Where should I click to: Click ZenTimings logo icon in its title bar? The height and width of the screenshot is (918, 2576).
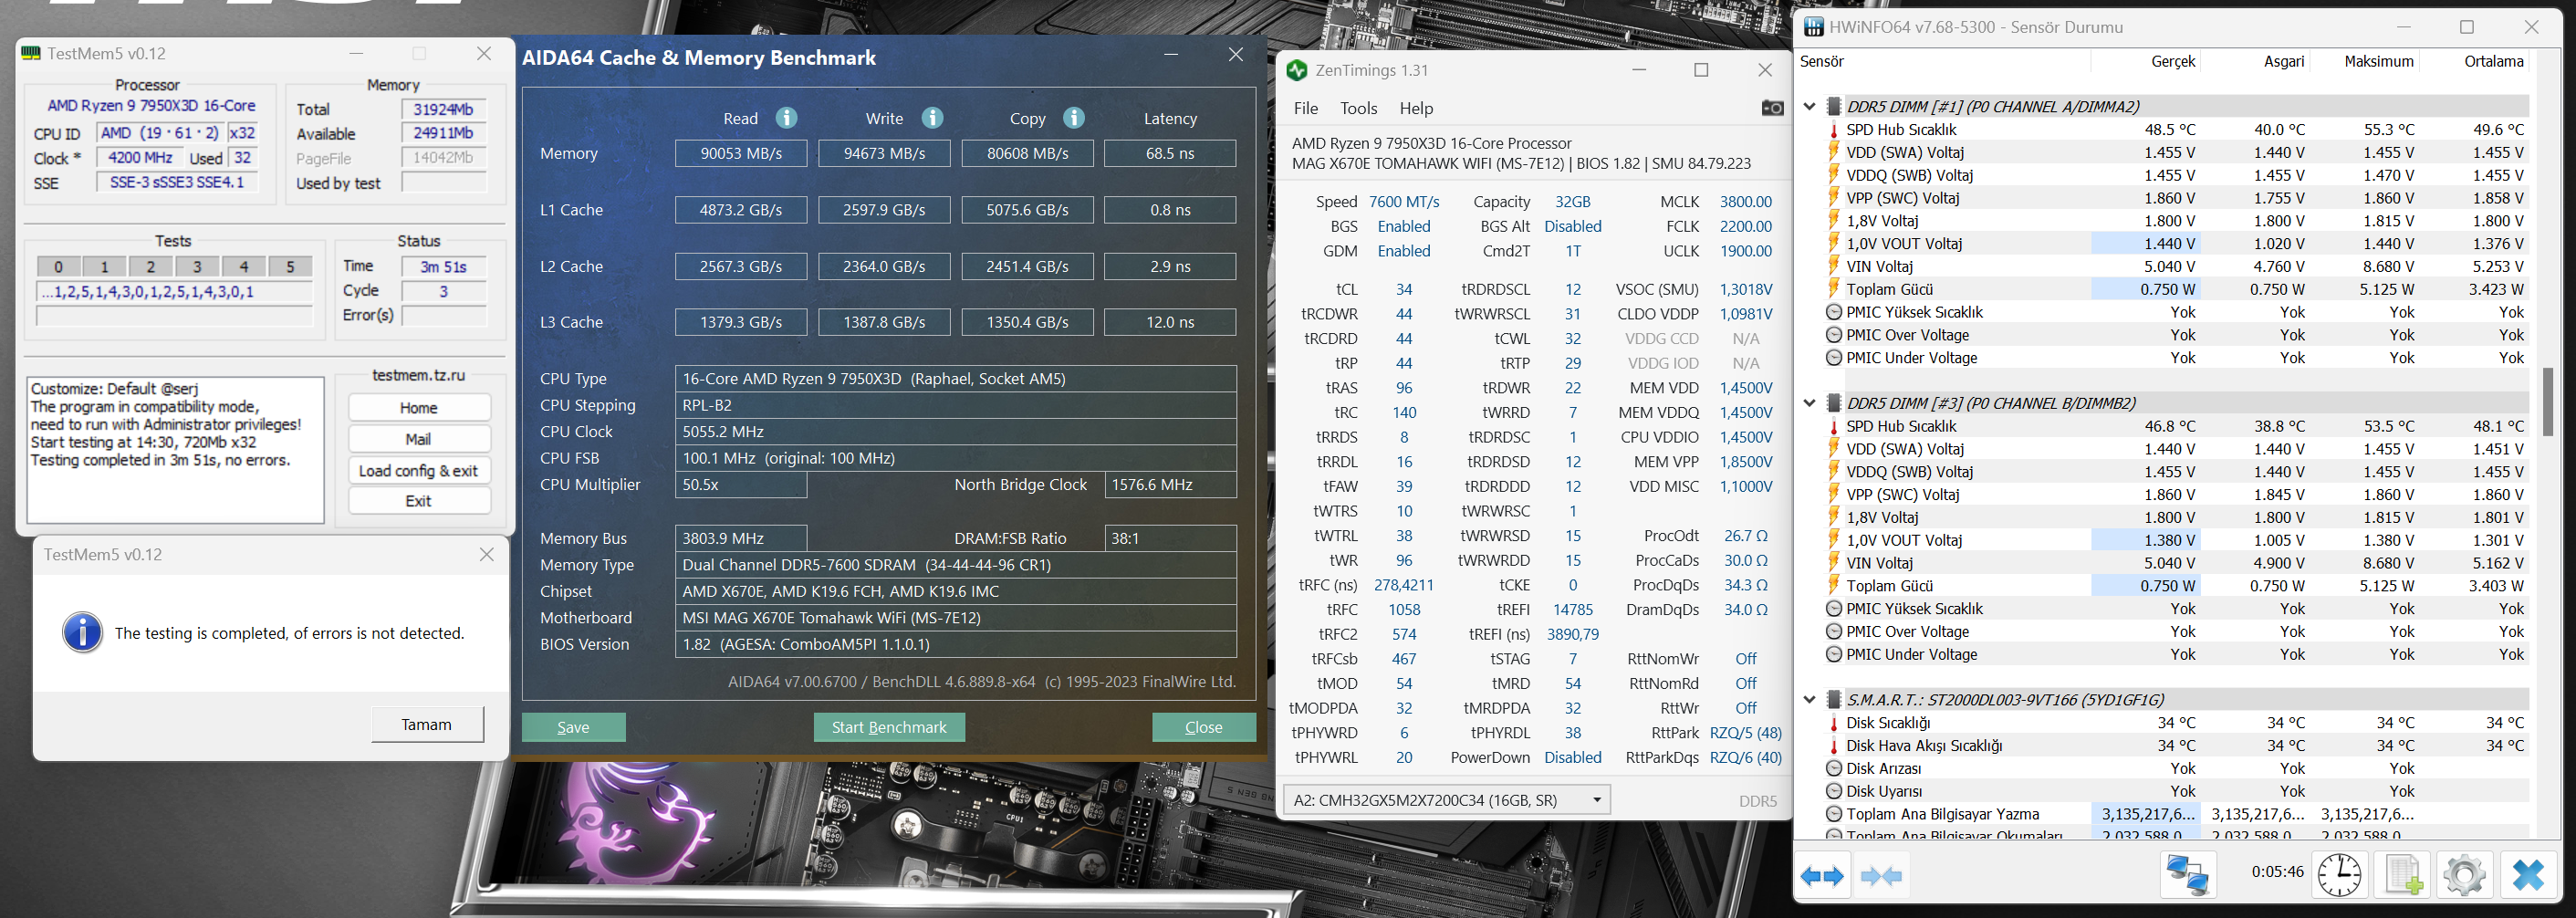[x=1297, y=70]
